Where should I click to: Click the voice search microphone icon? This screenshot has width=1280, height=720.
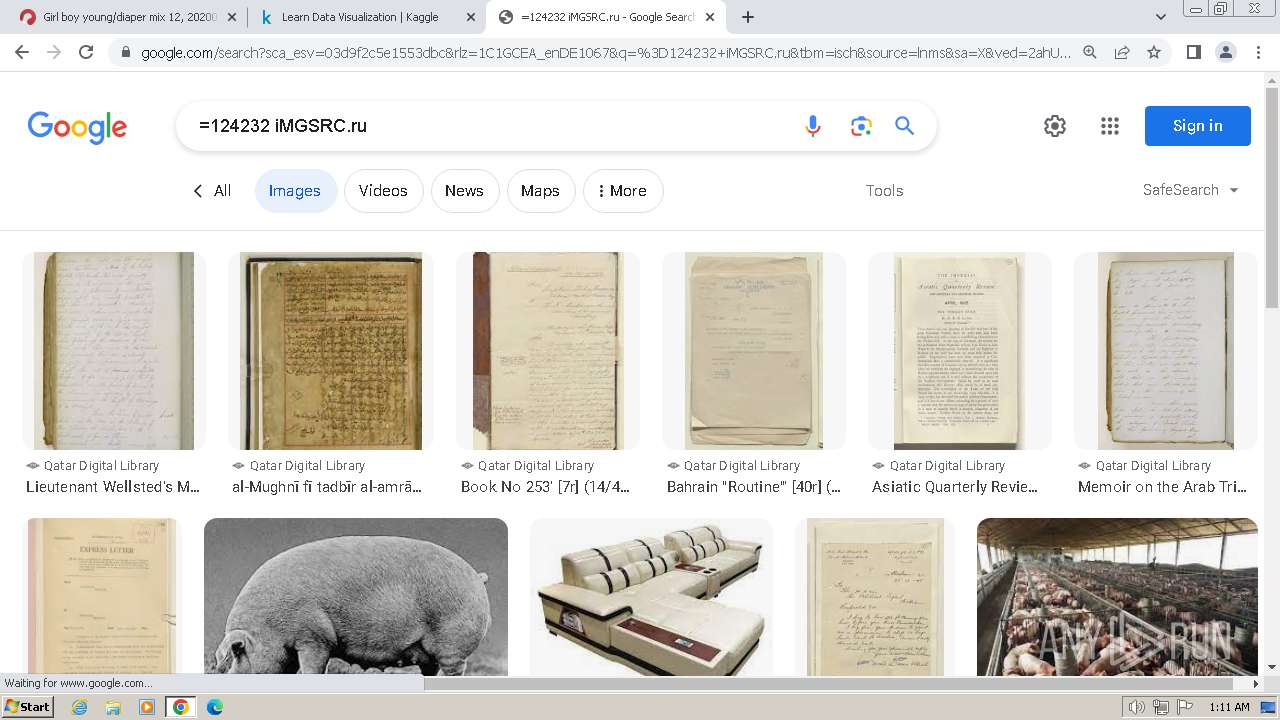tap(813, 126)
